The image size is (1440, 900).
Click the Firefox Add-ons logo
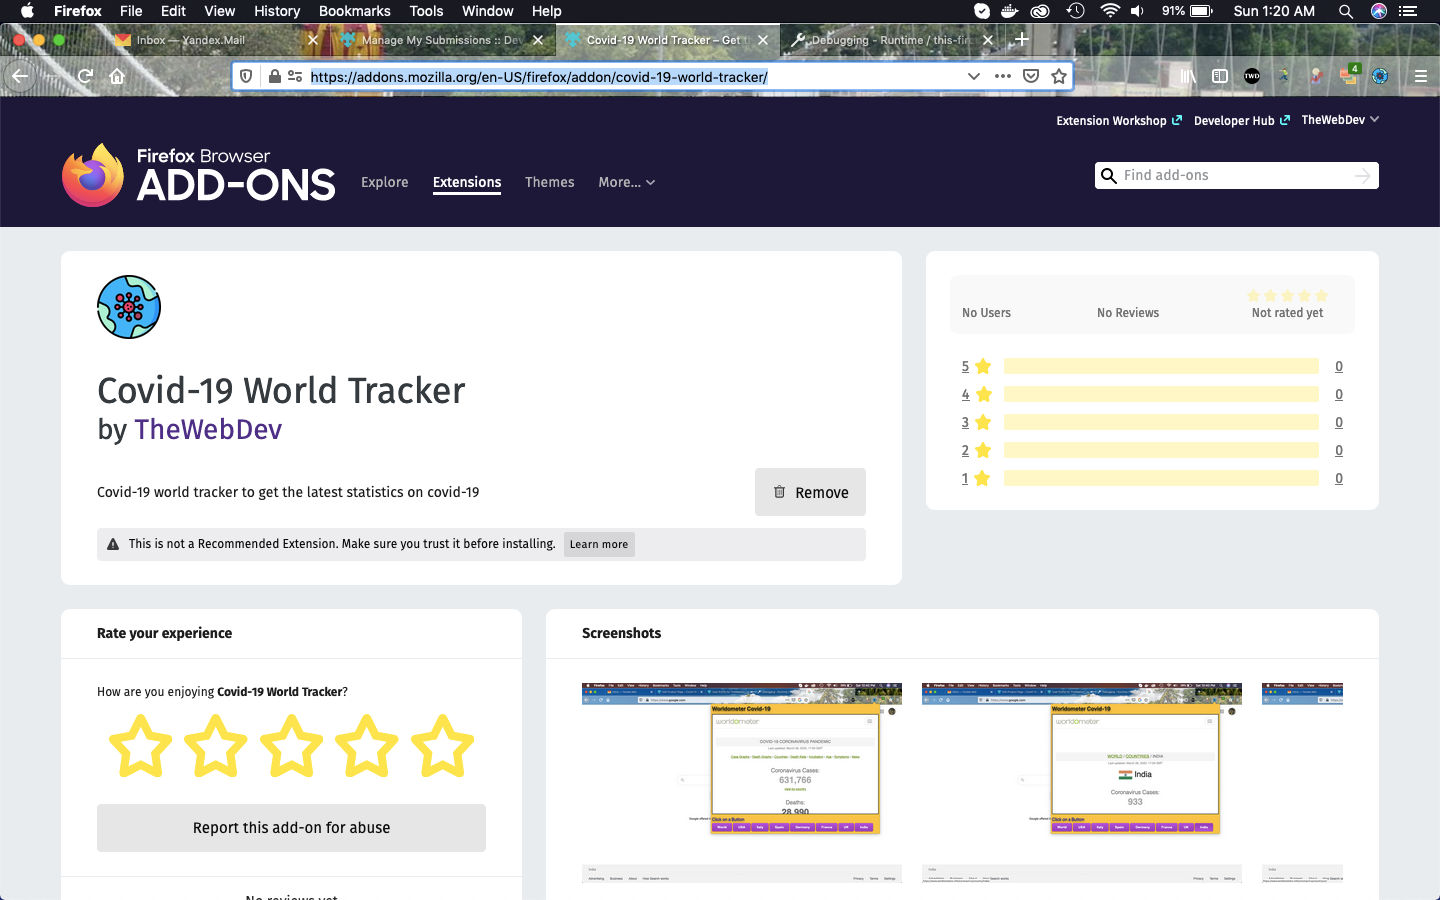click(198, 176)
